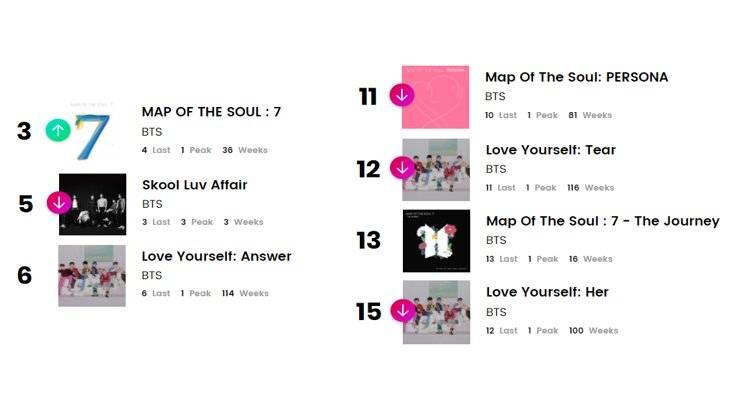Click the pink down arrow beside rank 15
Image resolution: width=730 pixels, height=411 pixels.
pyautogui.click(x=403, y=311)
